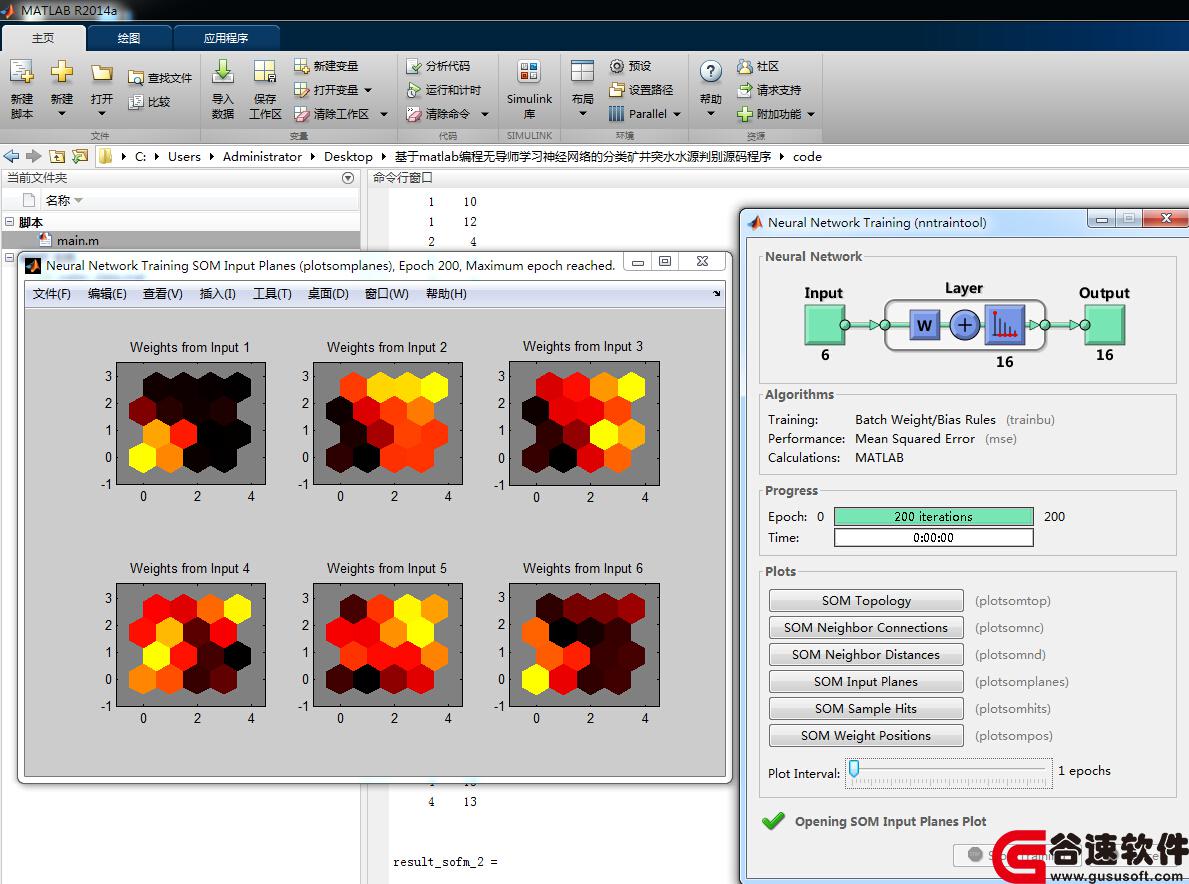Click the SOM Input Planes button
This screenshot has height=884, width=1189.
tap(866, 682)
